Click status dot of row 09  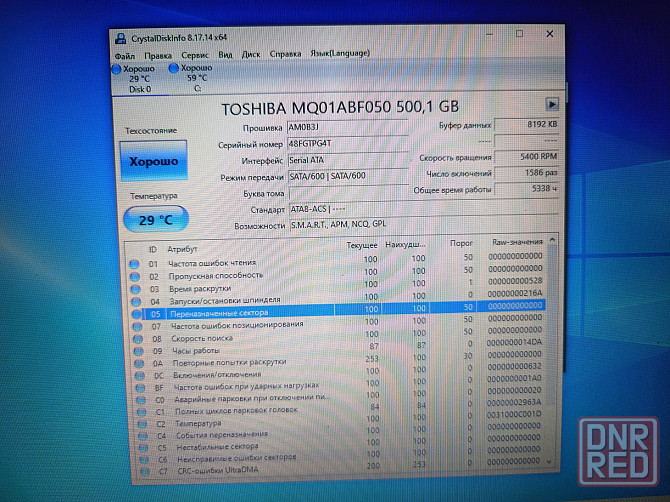click(138, 352)
